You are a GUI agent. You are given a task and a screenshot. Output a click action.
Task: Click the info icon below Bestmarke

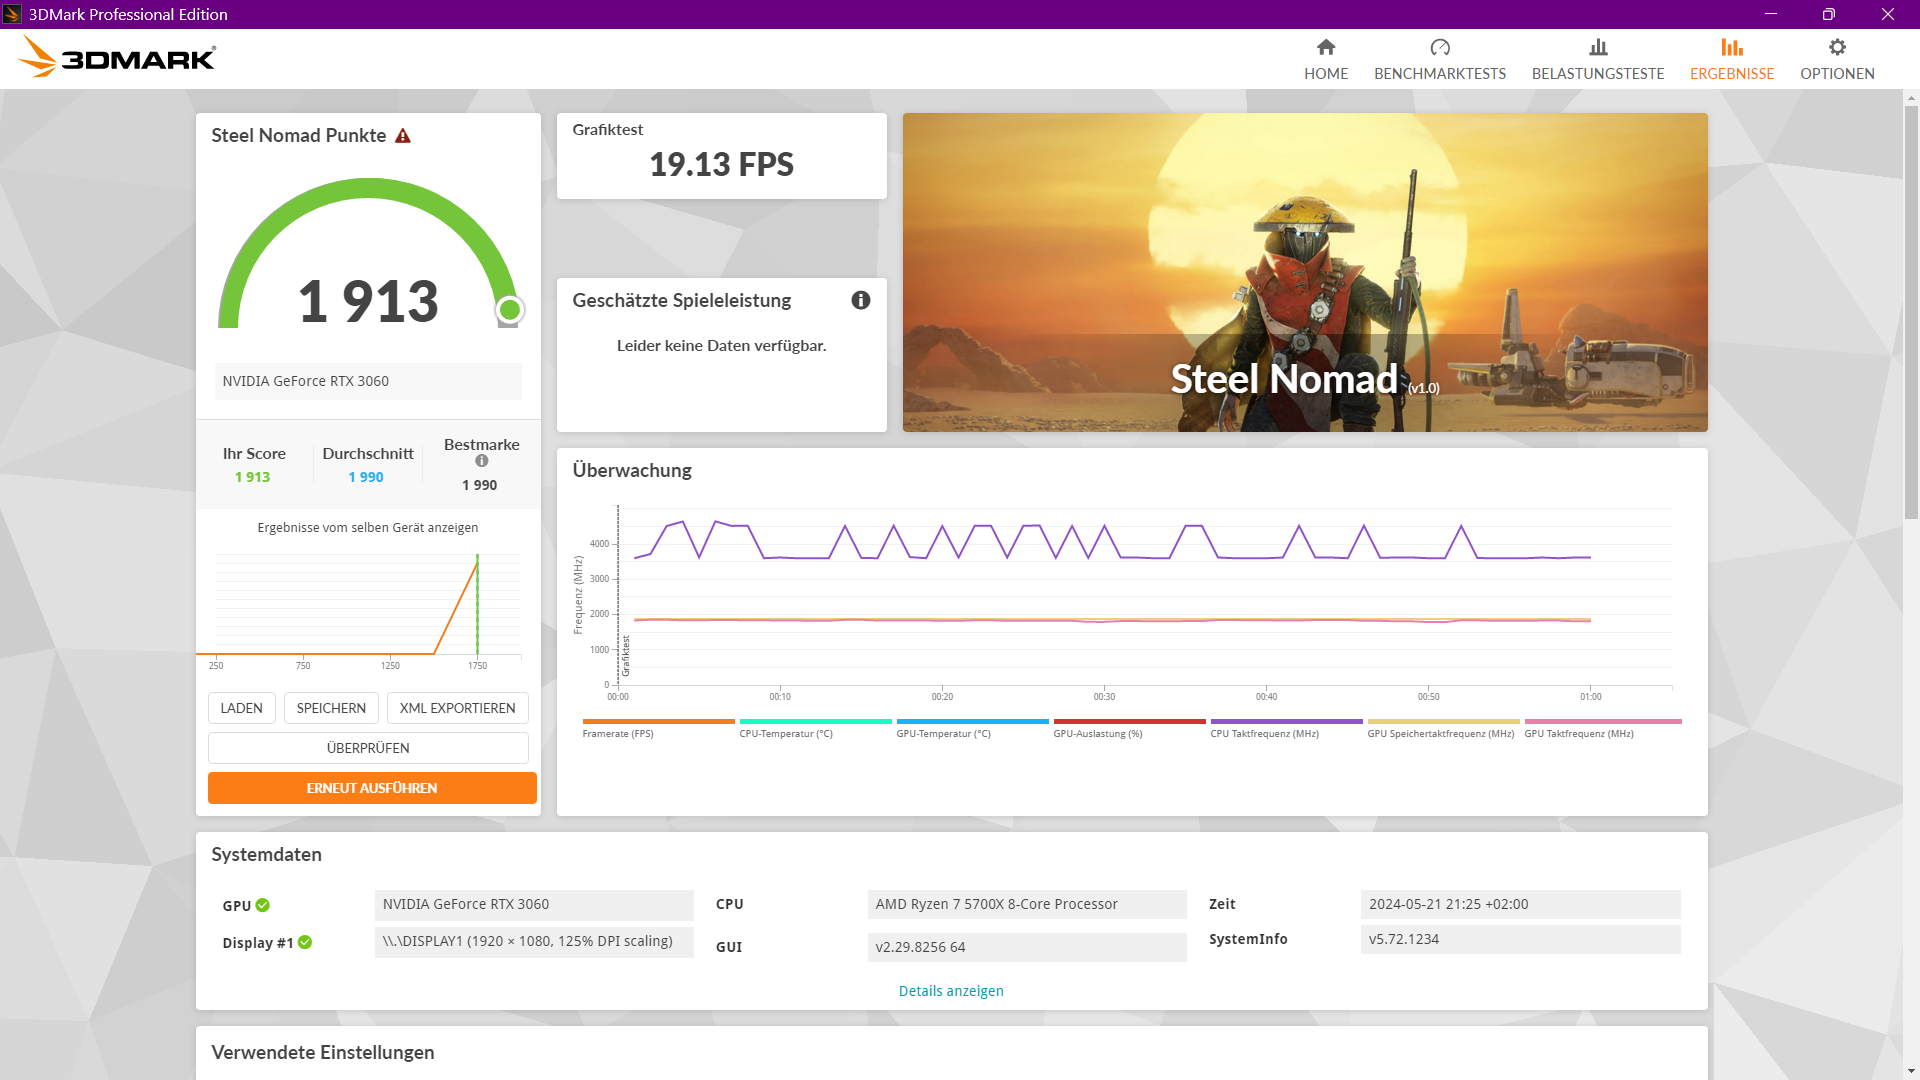point(481,462)
